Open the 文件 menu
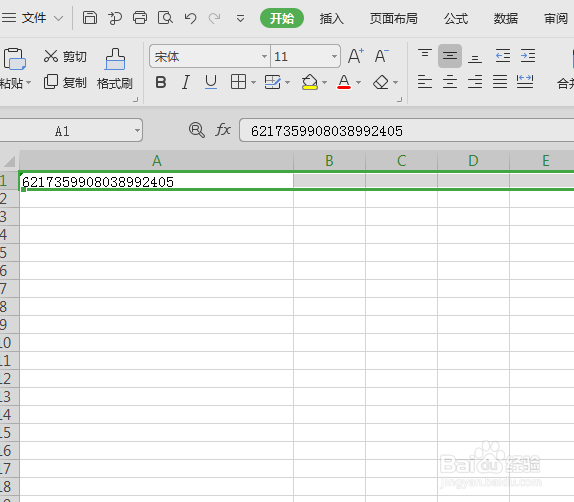 click(x=34, y=18)
